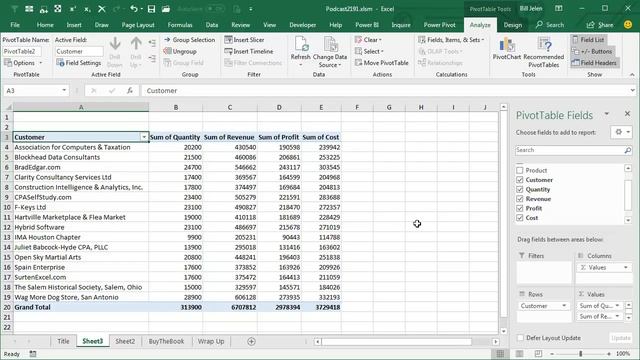Viewport: 640px width, 360px height.
Task: Switch to Normal view icon in status bar
Action: coord(500,353)
